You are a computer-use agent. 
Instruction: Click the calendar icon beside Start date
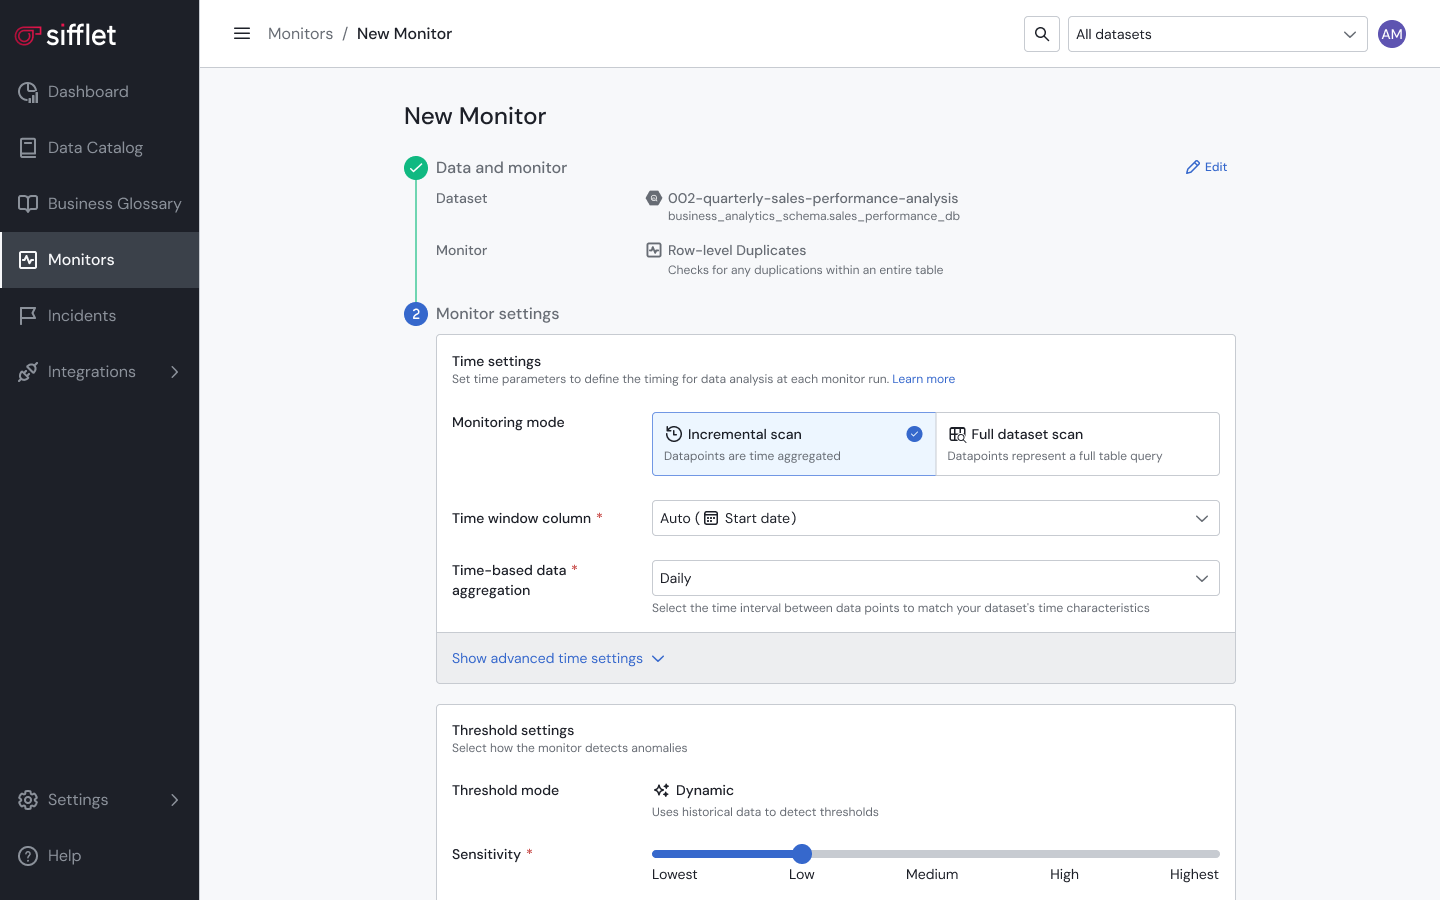point(711,518)
